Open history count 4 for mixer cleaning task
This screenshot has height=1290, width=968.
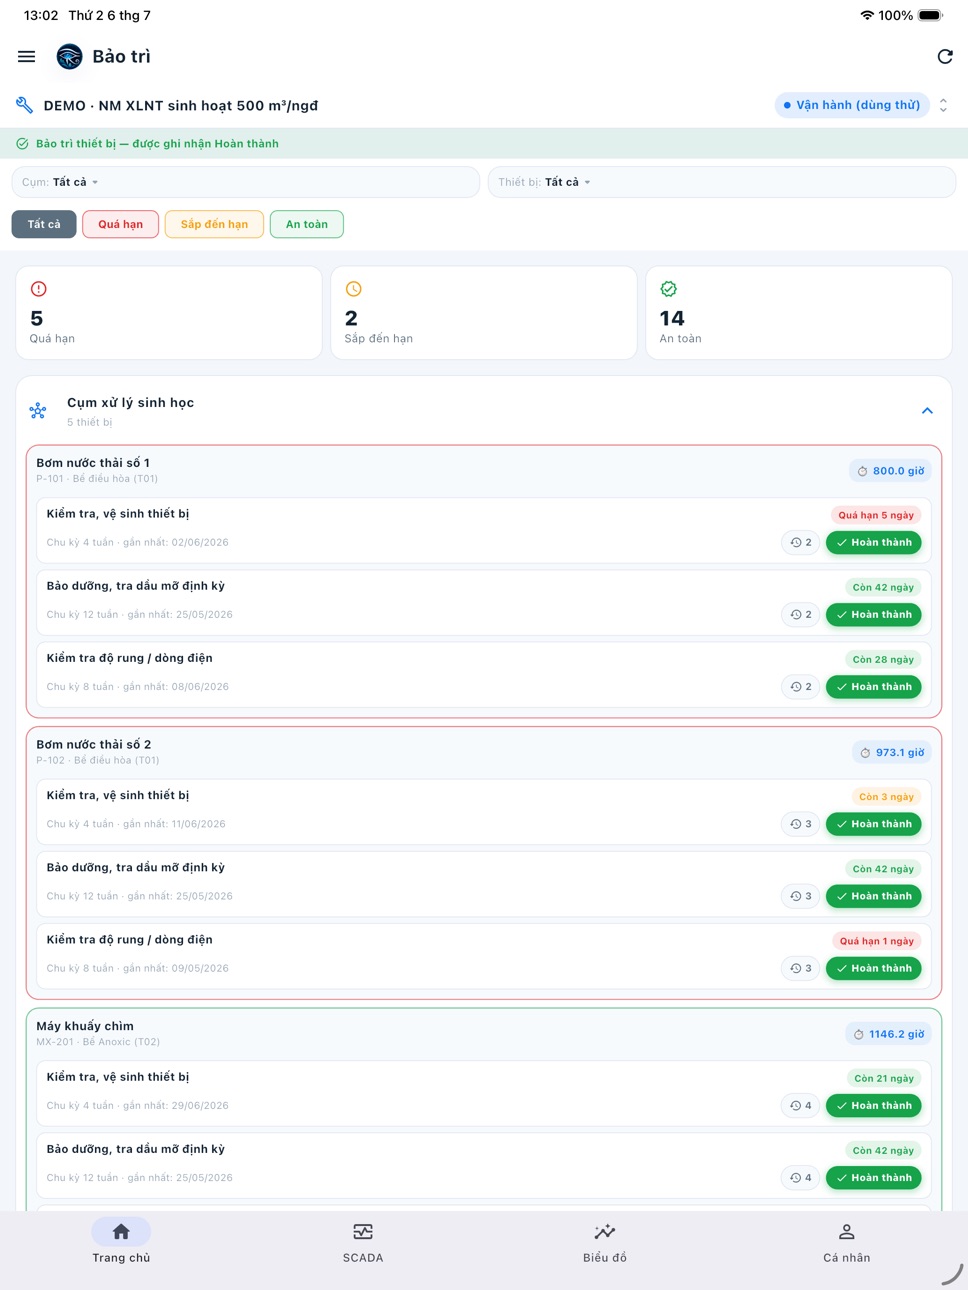pyautogui.click(x=801, y=1106)
